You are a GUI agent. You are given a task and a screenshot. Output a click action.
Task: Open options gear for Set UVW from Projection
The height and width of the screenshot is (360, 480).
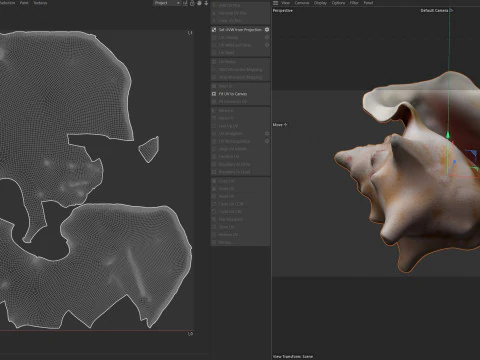267,30
